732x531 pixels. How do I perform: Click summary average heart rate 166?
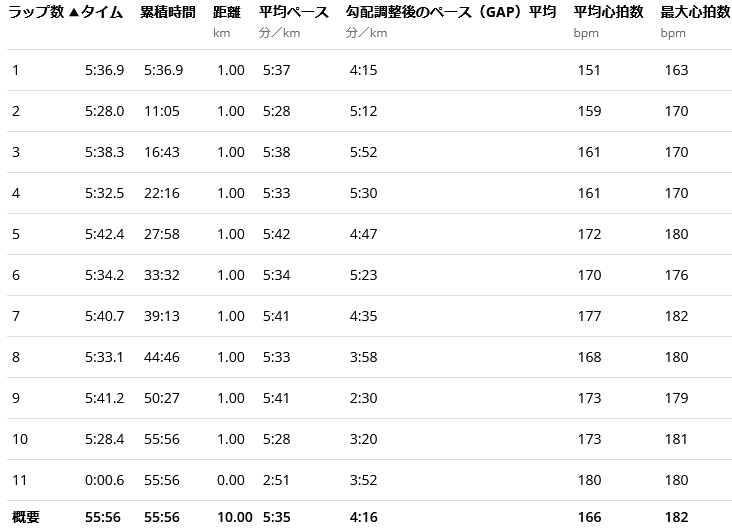point(590,517)
